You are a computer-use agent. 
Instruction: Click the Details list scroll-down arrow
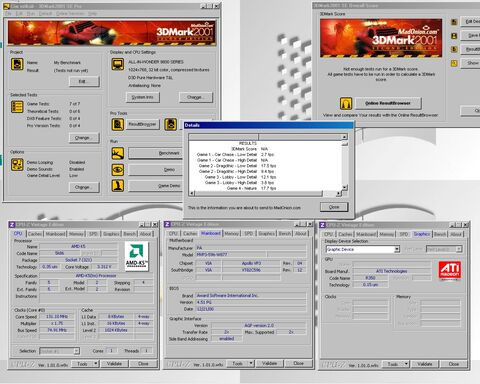[345, 187]
